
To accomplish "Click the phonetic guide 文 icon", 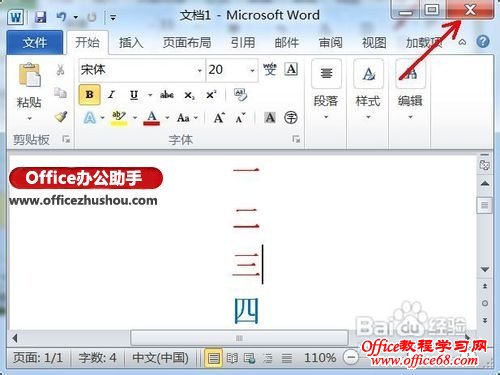I will coord(270,69).
